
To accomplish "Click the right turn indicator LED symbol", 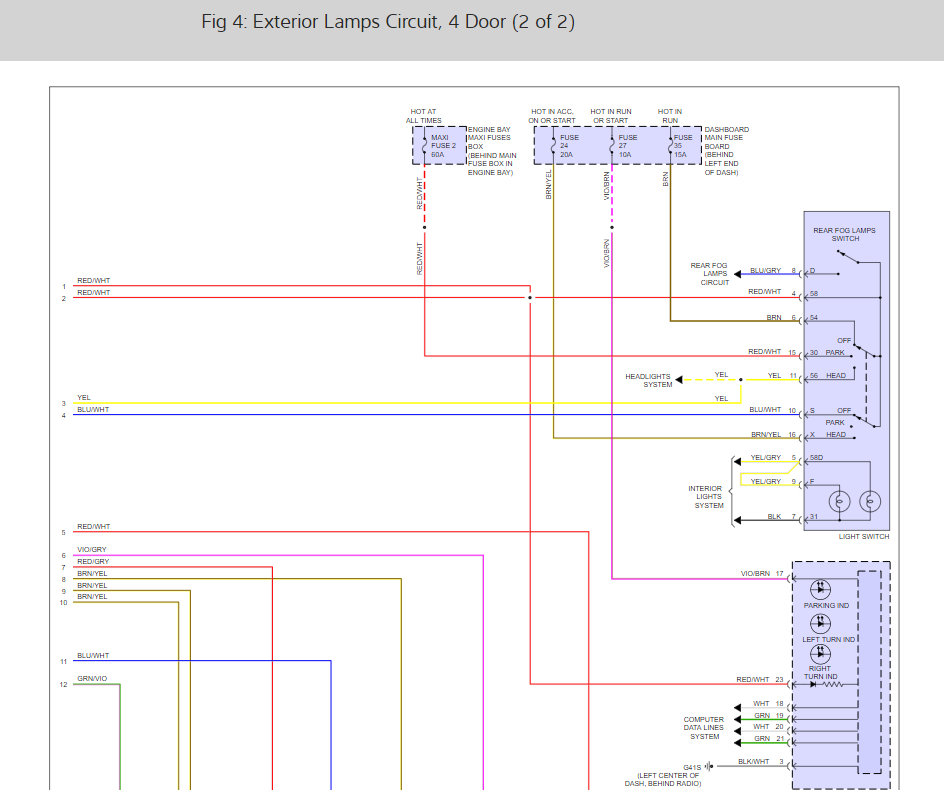I will (820, 653).
